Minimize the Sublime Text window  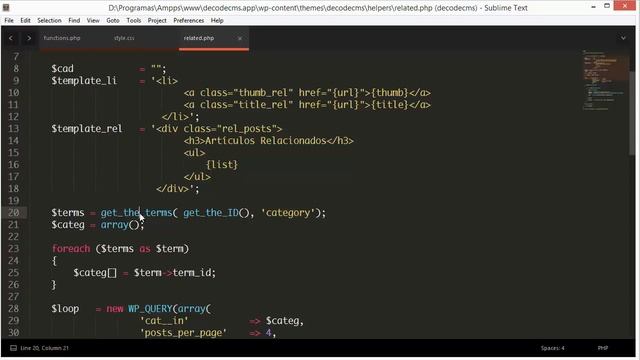[593, 6]
